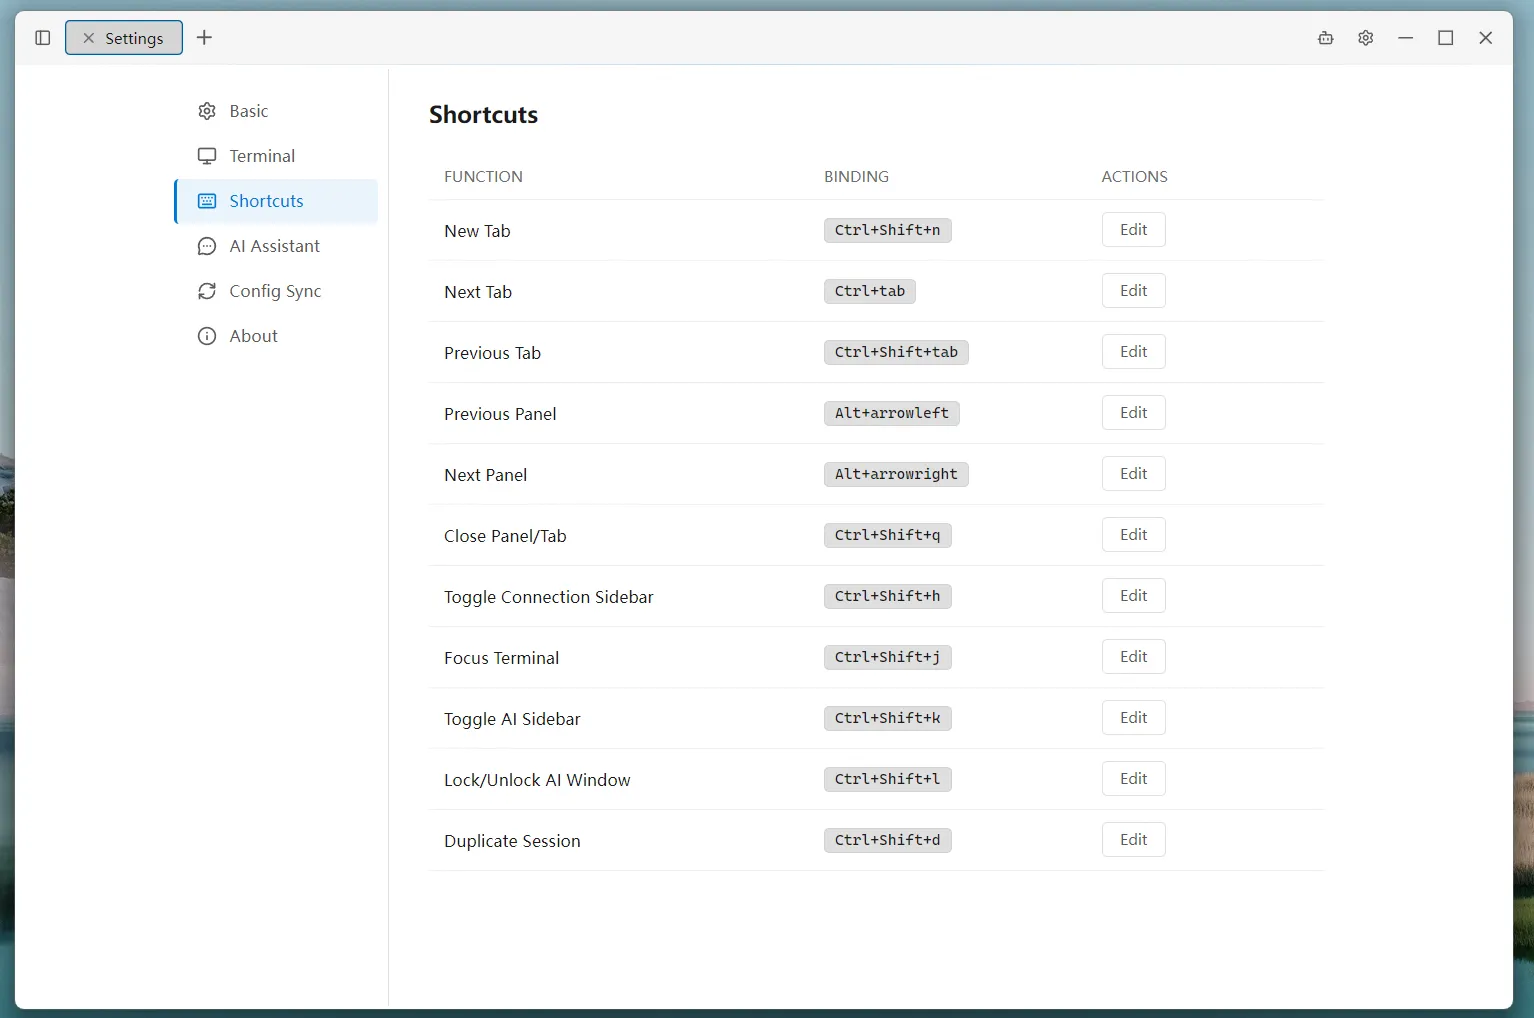
Task: Click the Toggle AI Sidebar function name
Action: point(512,719)
